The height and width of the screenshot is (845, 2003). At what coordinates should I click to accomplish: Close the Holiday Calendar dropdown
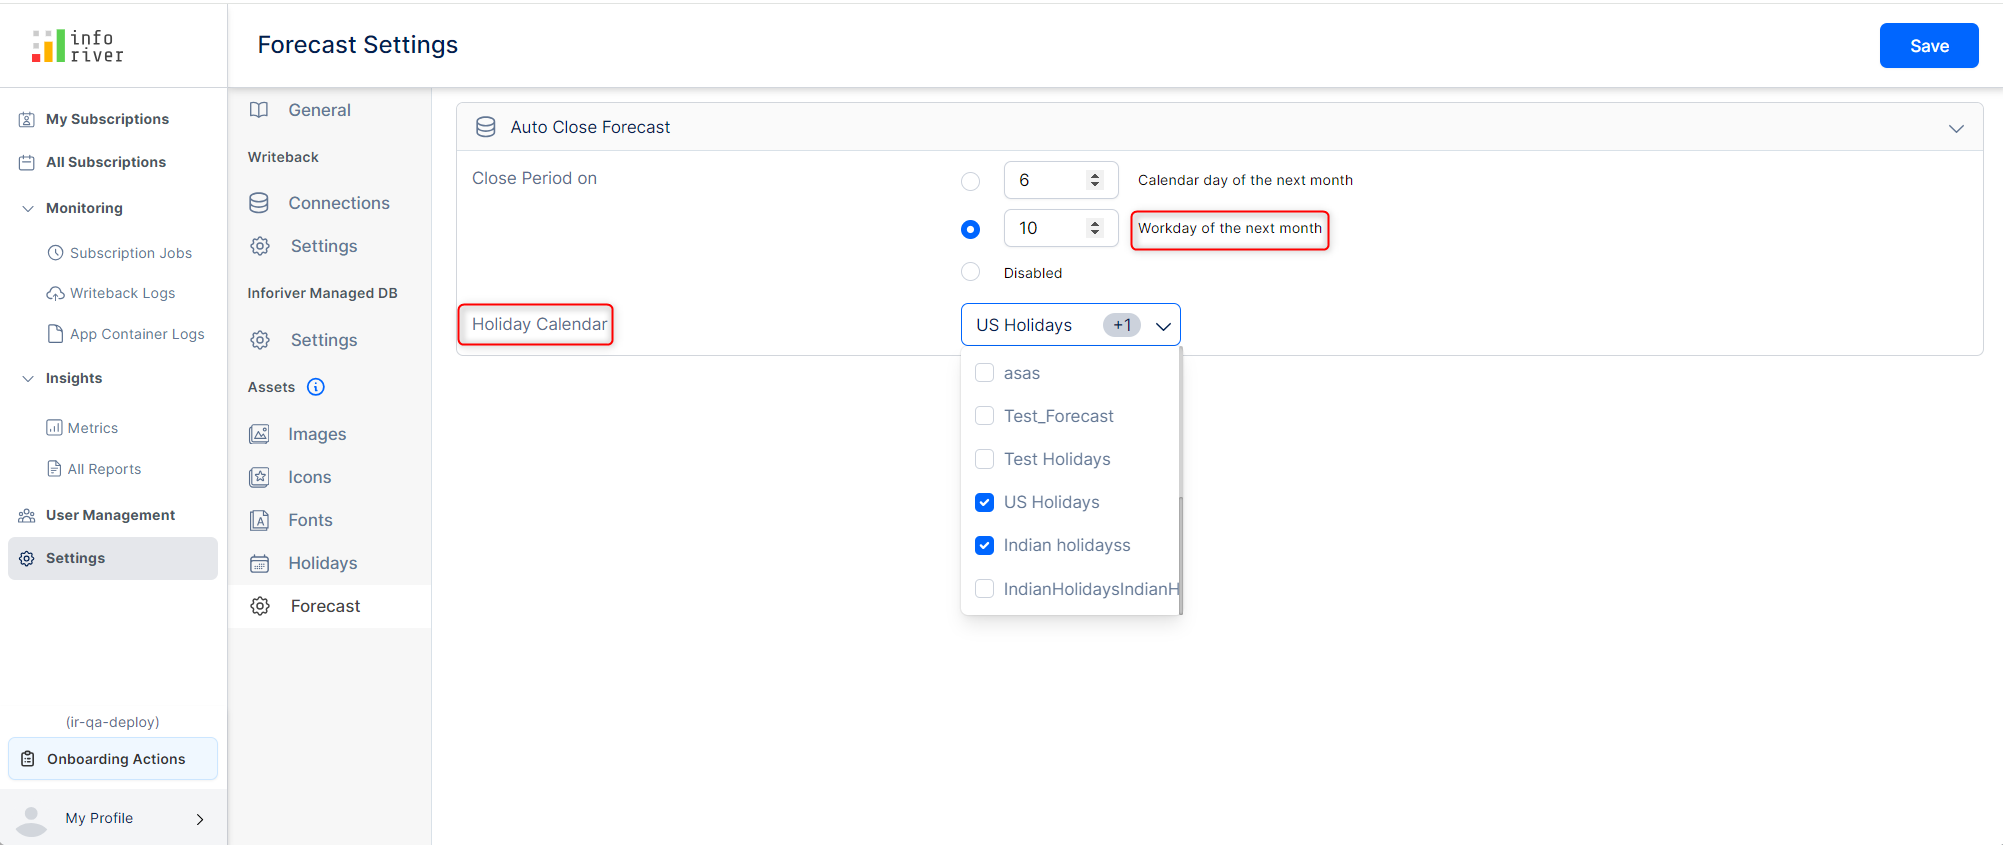pos(1163,326)
